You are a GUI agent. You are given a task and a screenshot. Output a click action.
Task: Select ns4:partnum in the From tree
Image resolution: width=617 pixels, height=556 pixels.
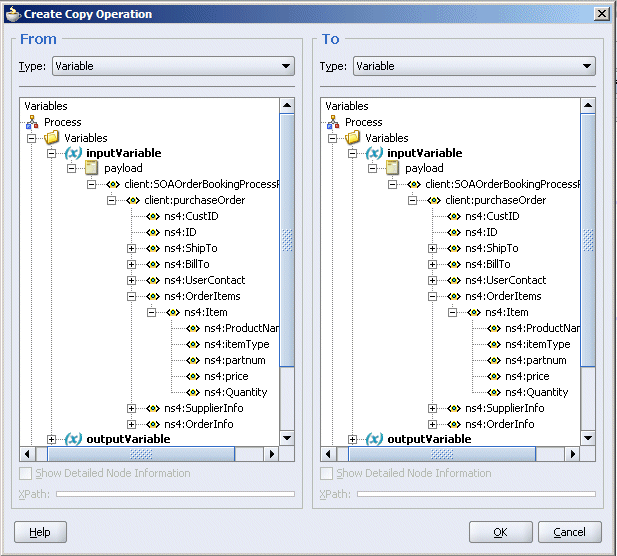coord(235,360)
